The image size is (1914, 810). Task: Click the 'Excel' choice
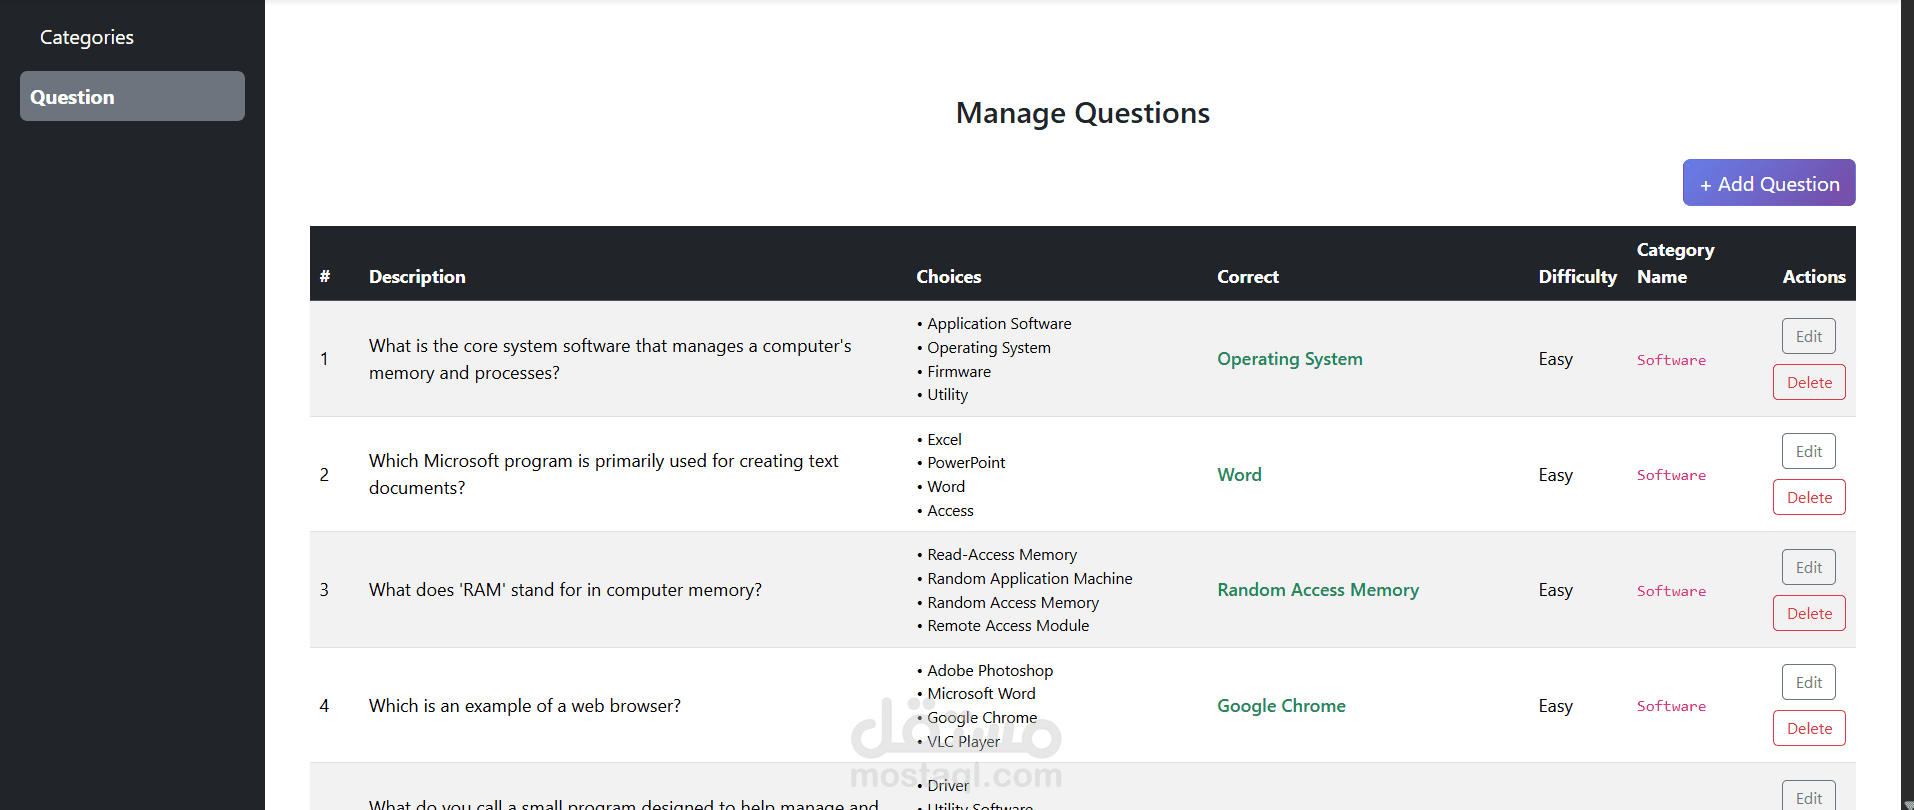coord(944,440)
